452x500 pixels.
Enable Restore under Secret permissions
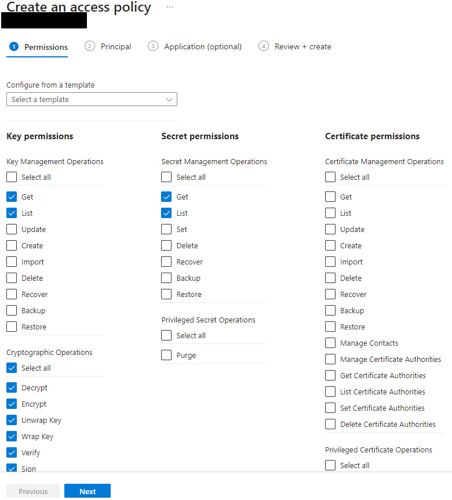tap(166, 294)
